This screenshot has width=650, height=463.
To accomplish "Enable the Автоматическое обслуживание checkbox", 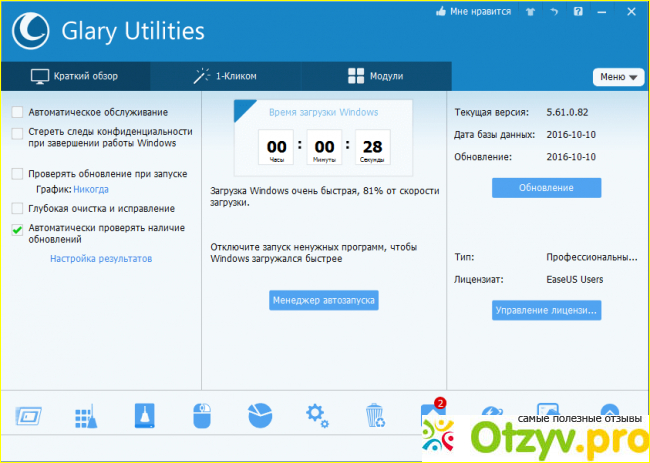I will pos(17,112).
